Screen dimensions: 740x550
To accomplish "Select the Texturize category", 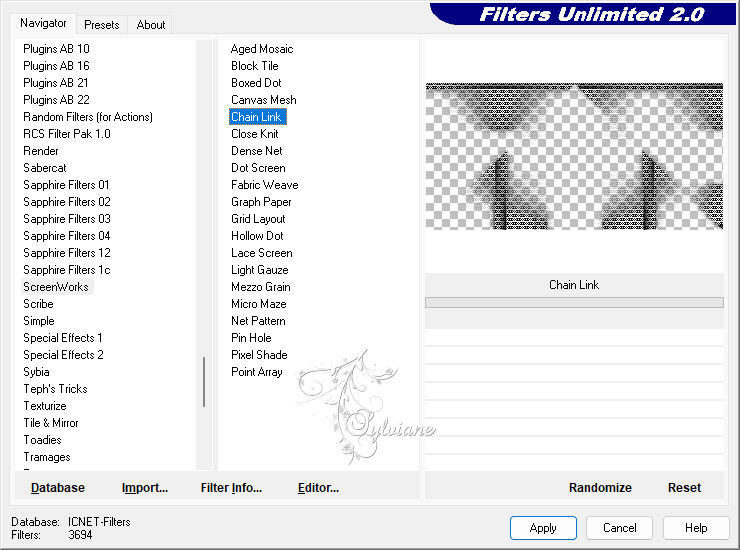I will click(x=45, y=406).
